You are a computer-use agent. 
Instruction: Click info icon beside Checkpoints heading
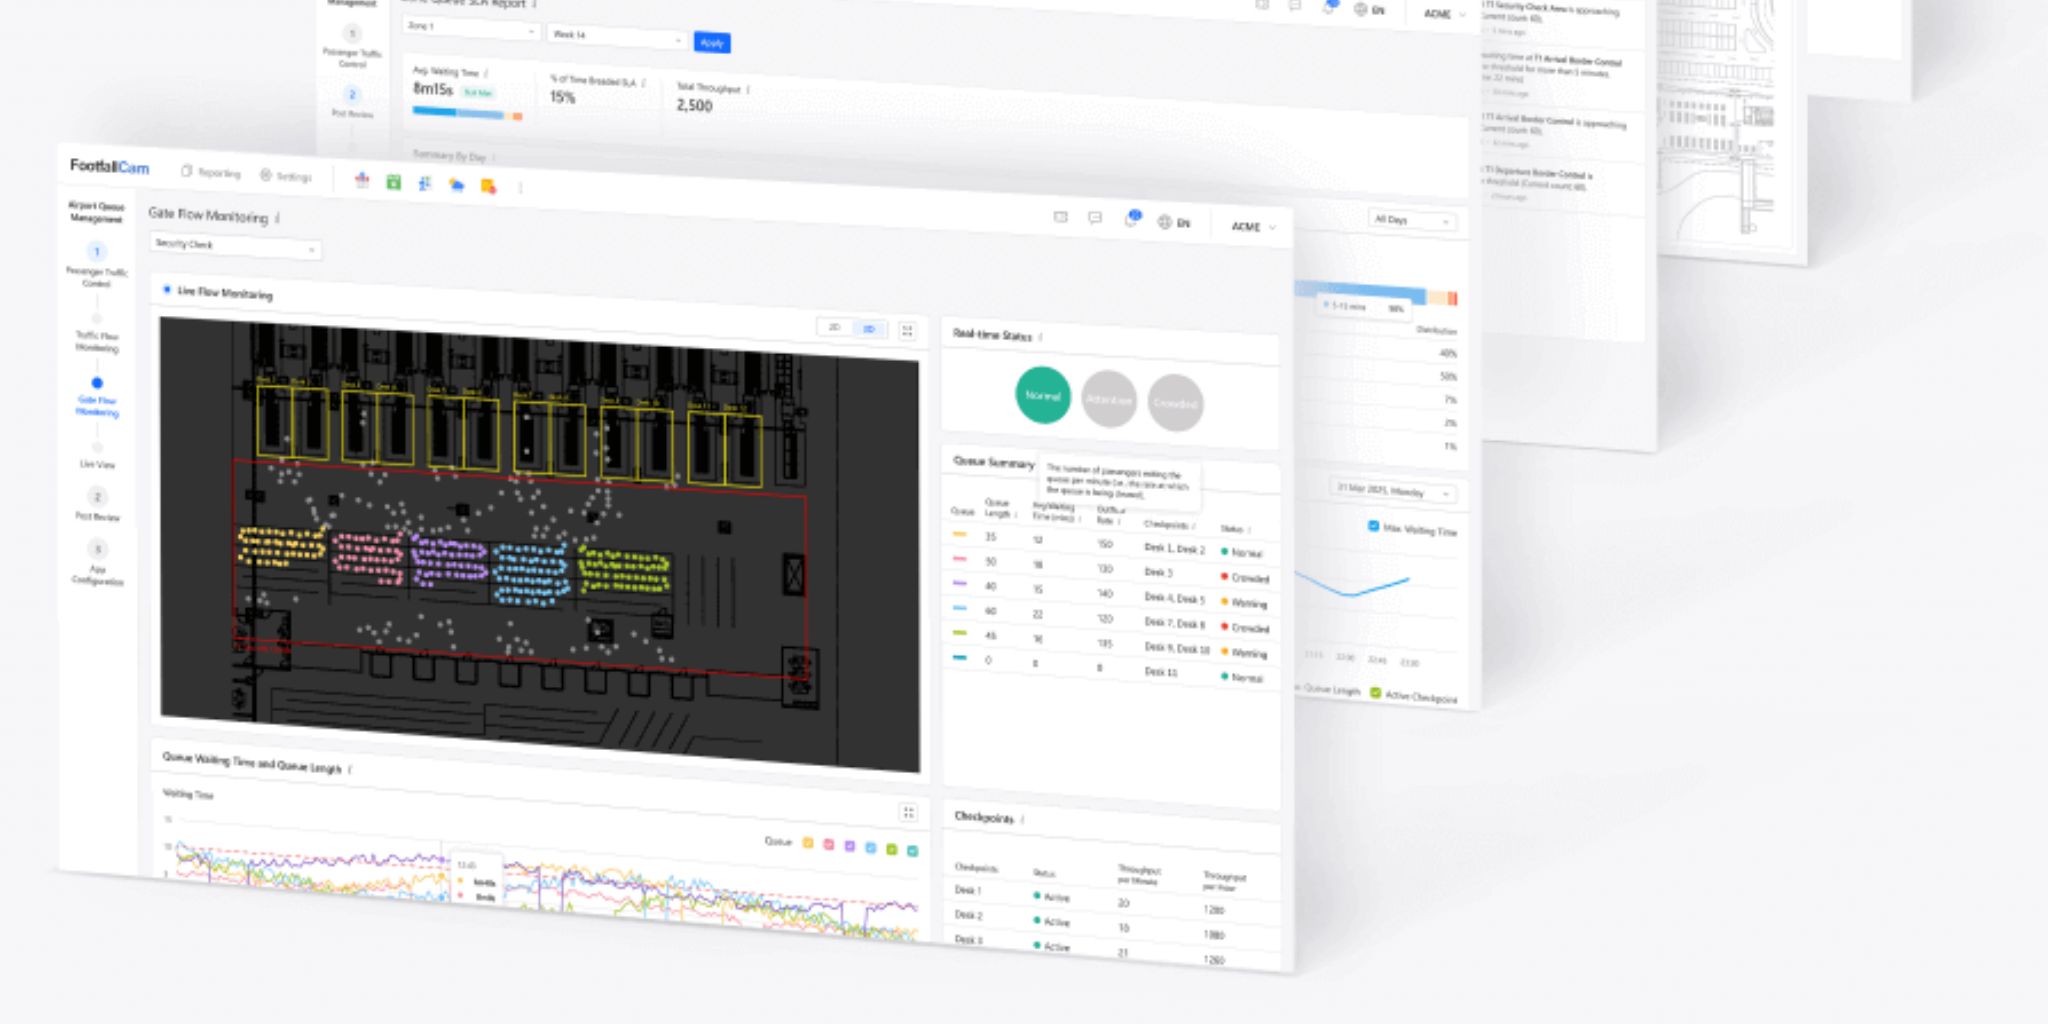(1023, 820)
